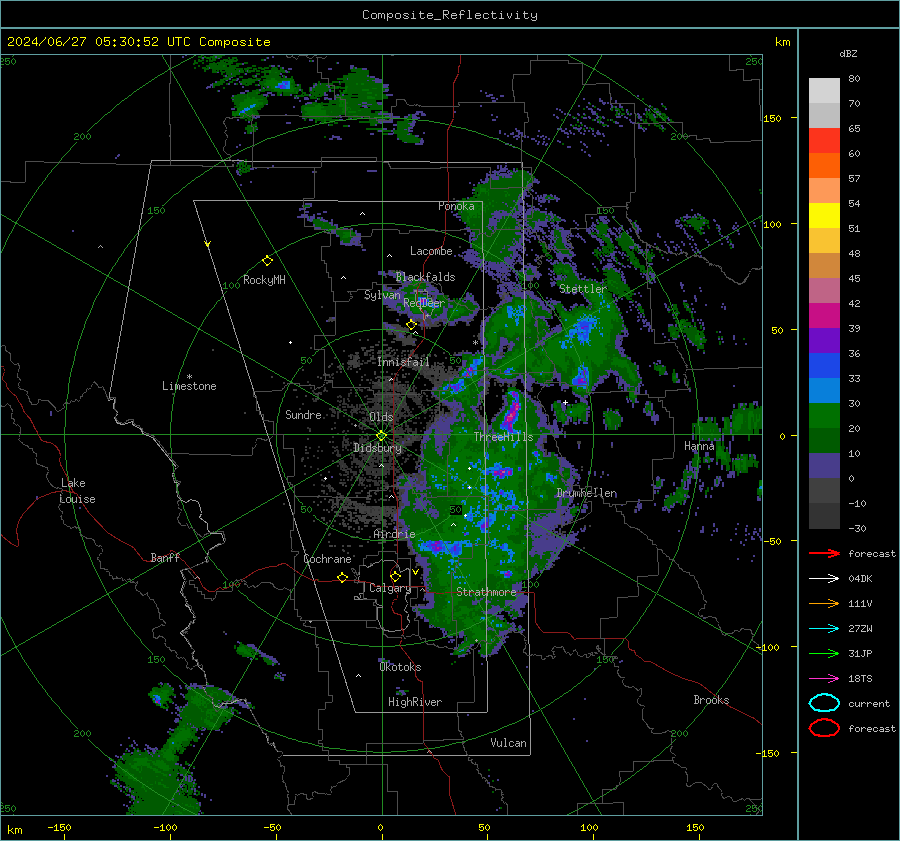Click the Limestone label
This screenshot has height=841, width=900.
tap(189, 386)
